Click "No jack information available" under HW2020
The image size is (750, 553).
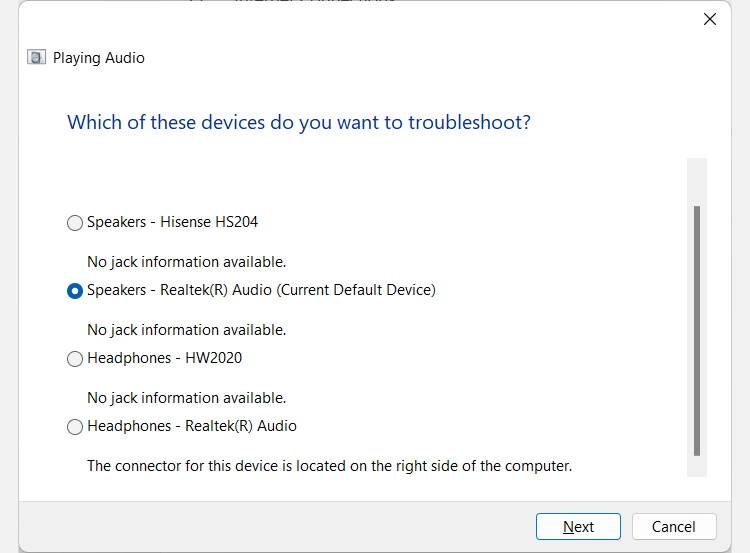(186, 398)
